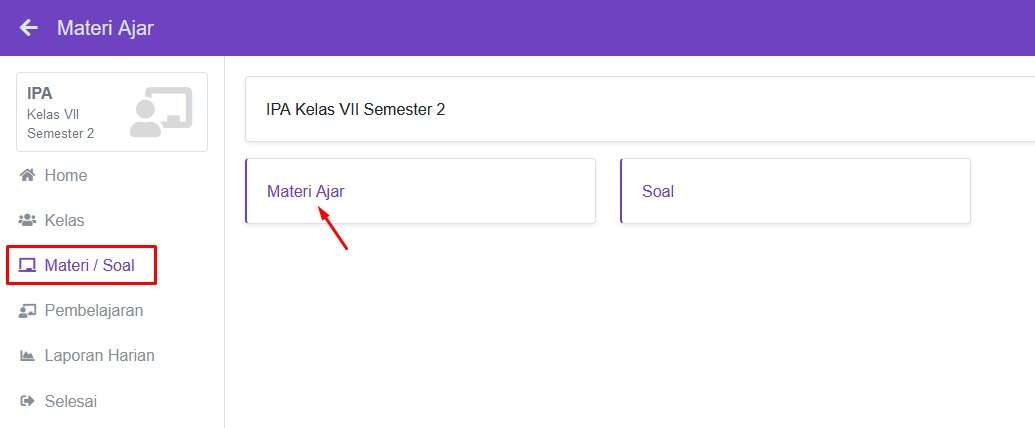Open the Laporan Harian menu label
The image size is (1035, 428).
(x=99, y=356)
